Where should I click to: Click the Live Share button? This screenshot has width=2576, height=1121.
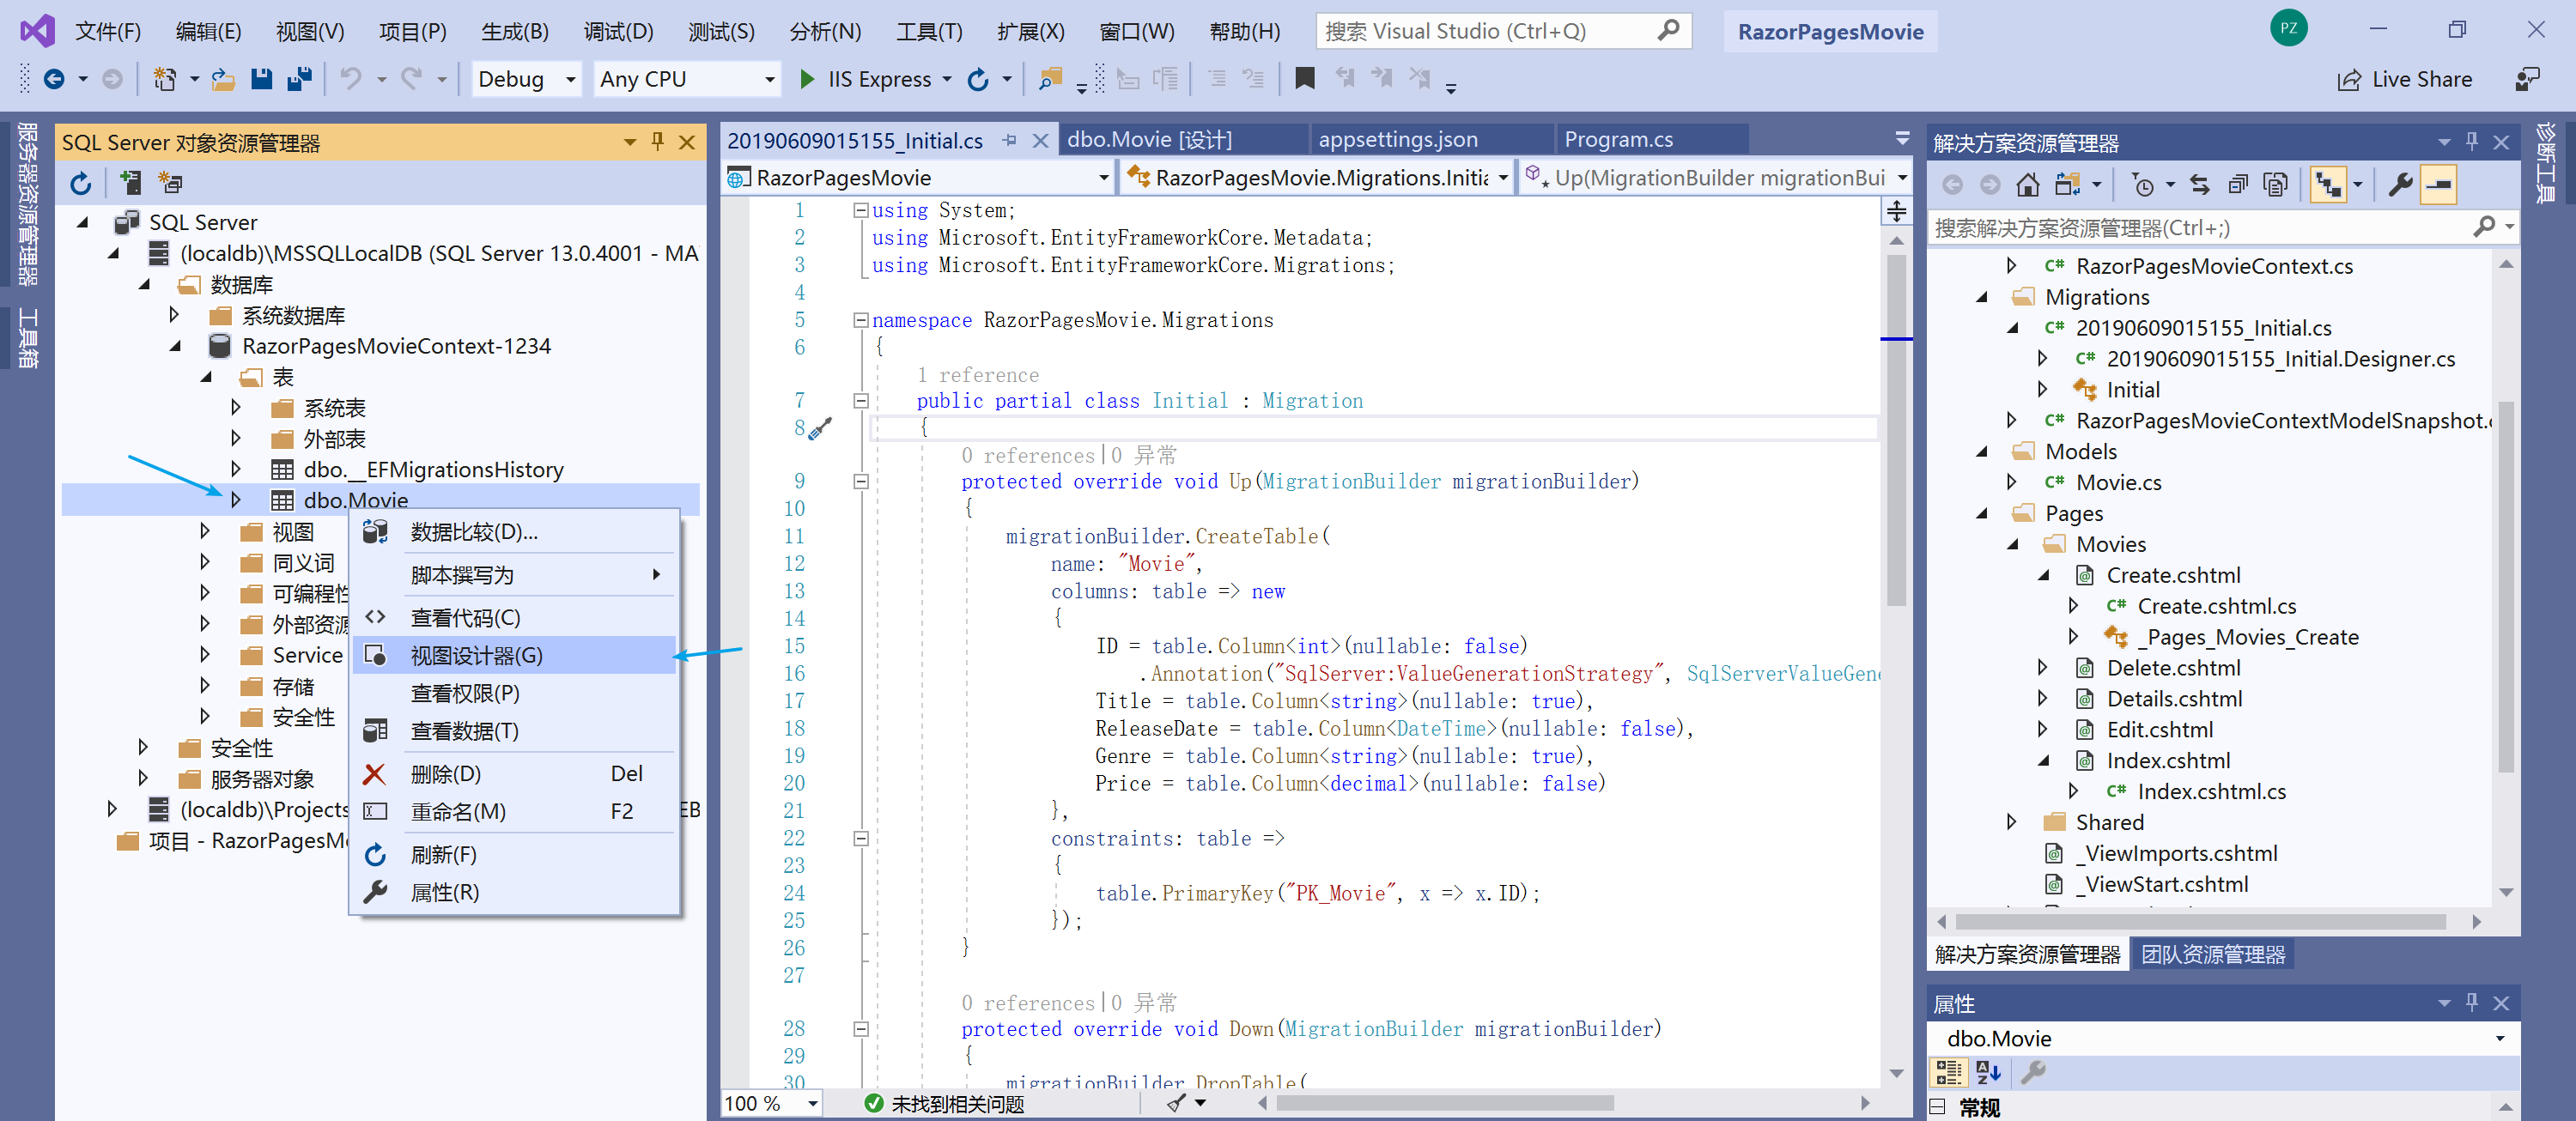click(2404, 79)
